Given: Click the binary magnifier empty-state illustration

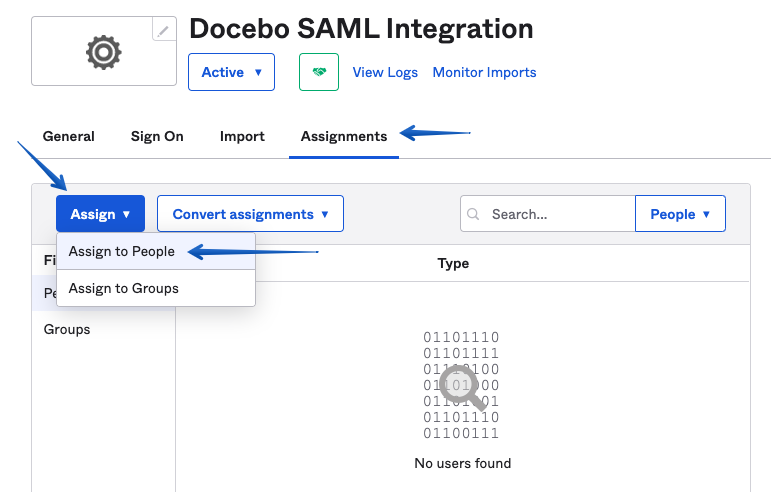Looking at the screenshot, I should click(x=461, y=385).
